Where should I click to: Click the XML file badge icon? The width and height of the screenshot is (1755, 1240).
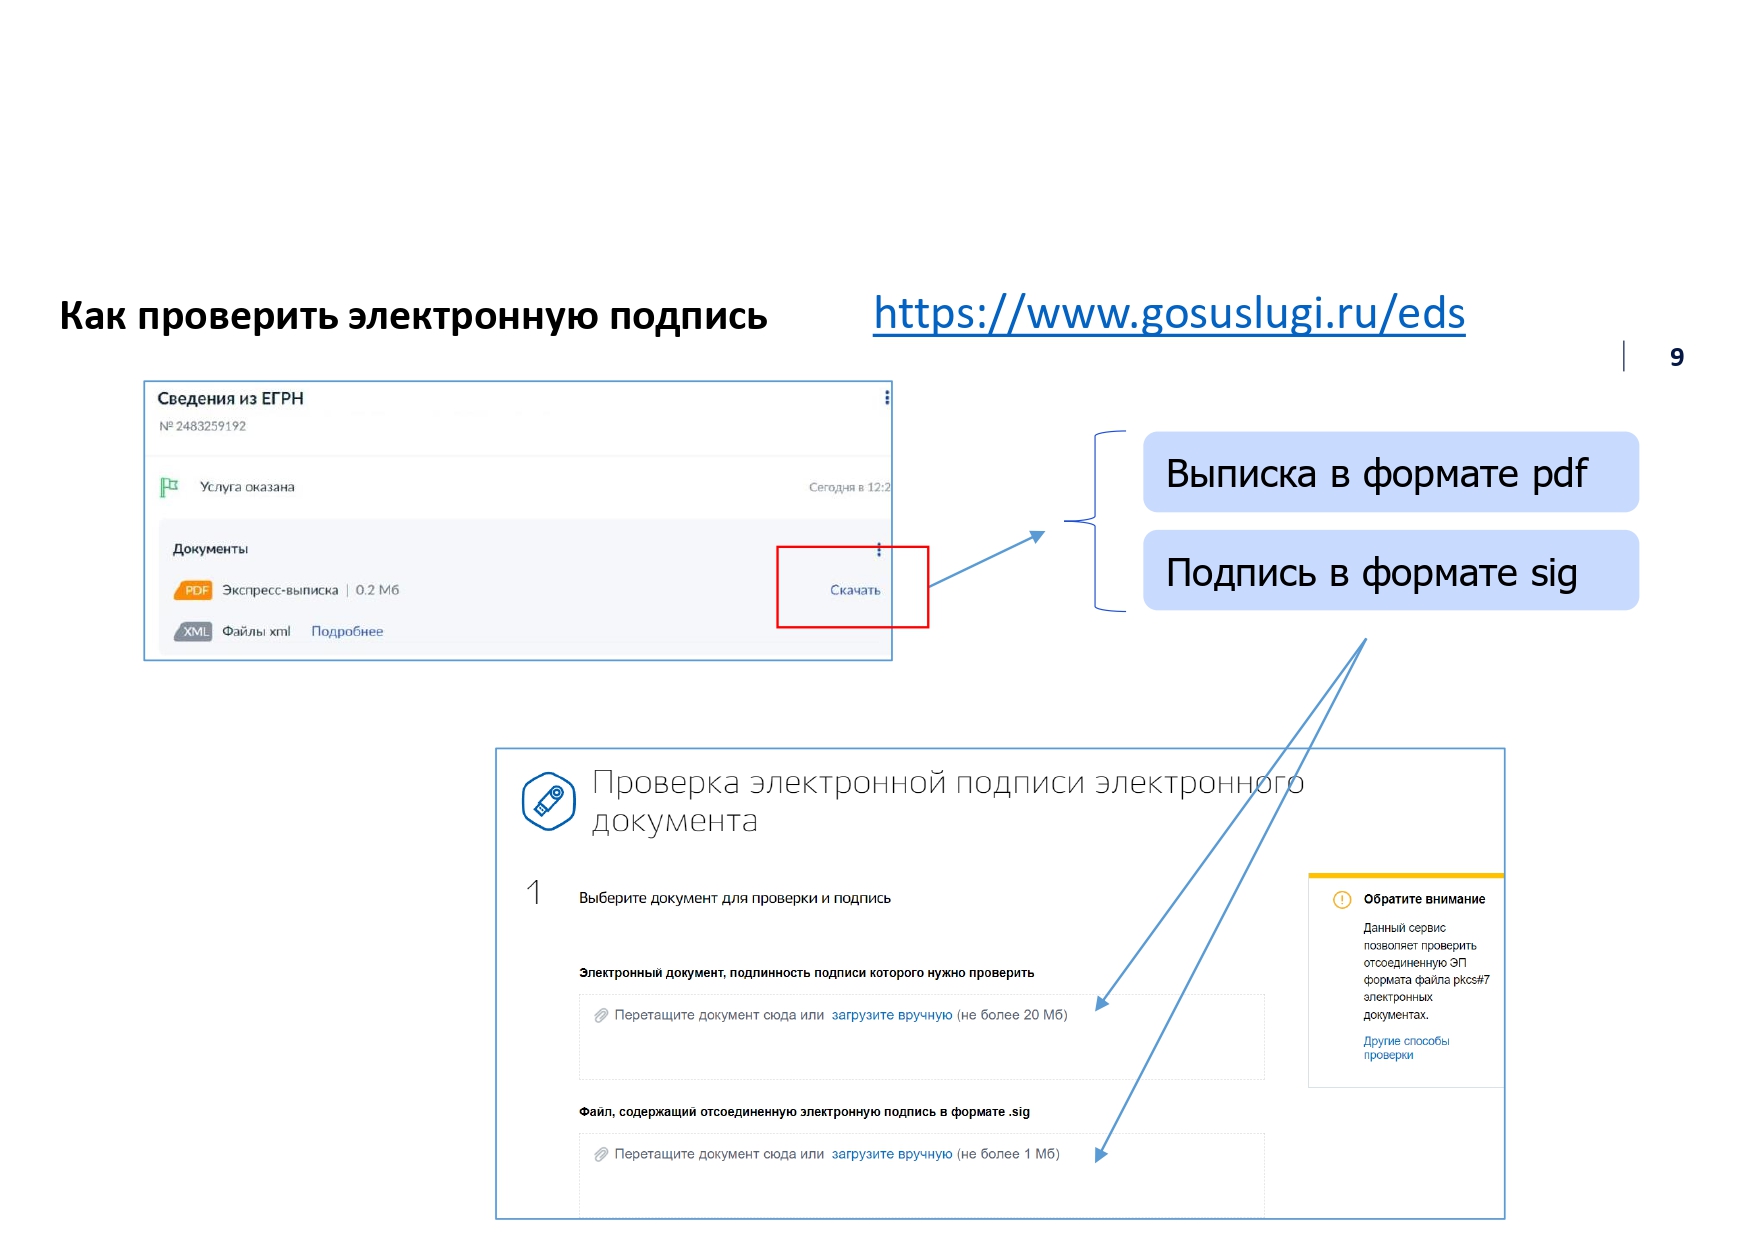[x=194, y=631]
